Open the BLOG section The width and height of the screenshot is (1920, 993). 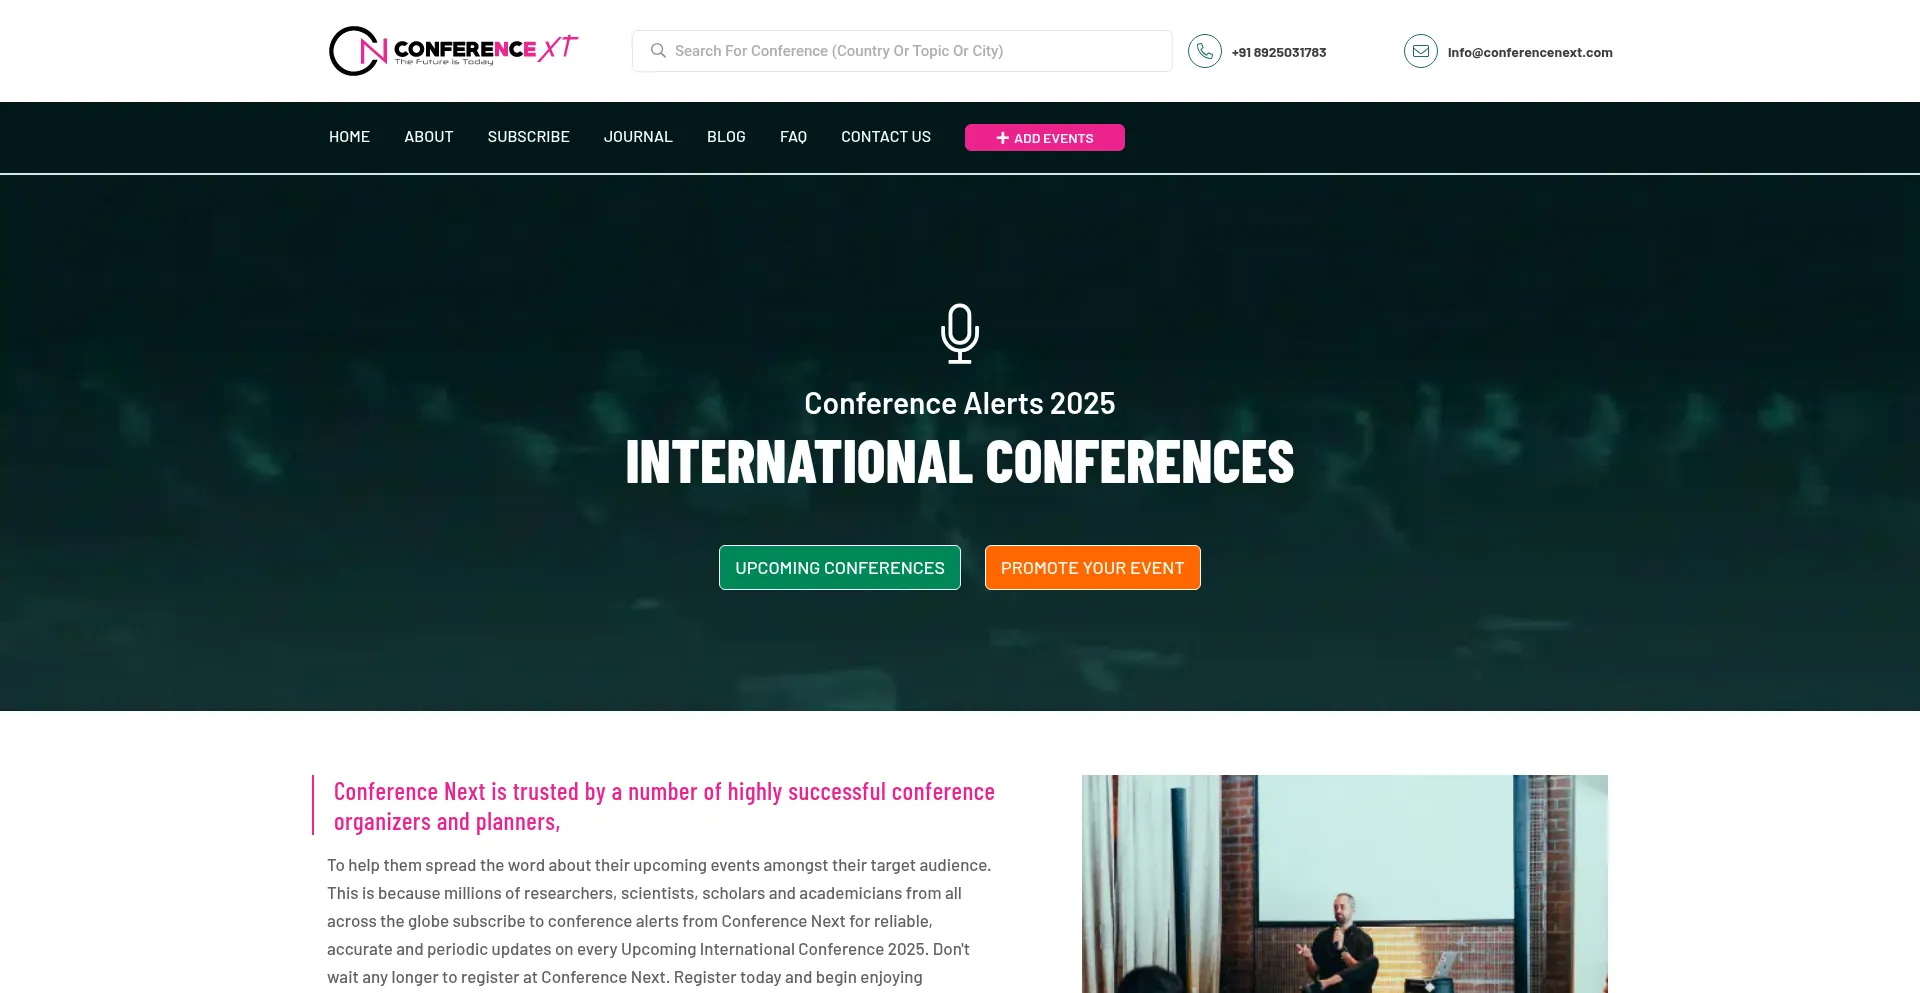pos(726,137)
